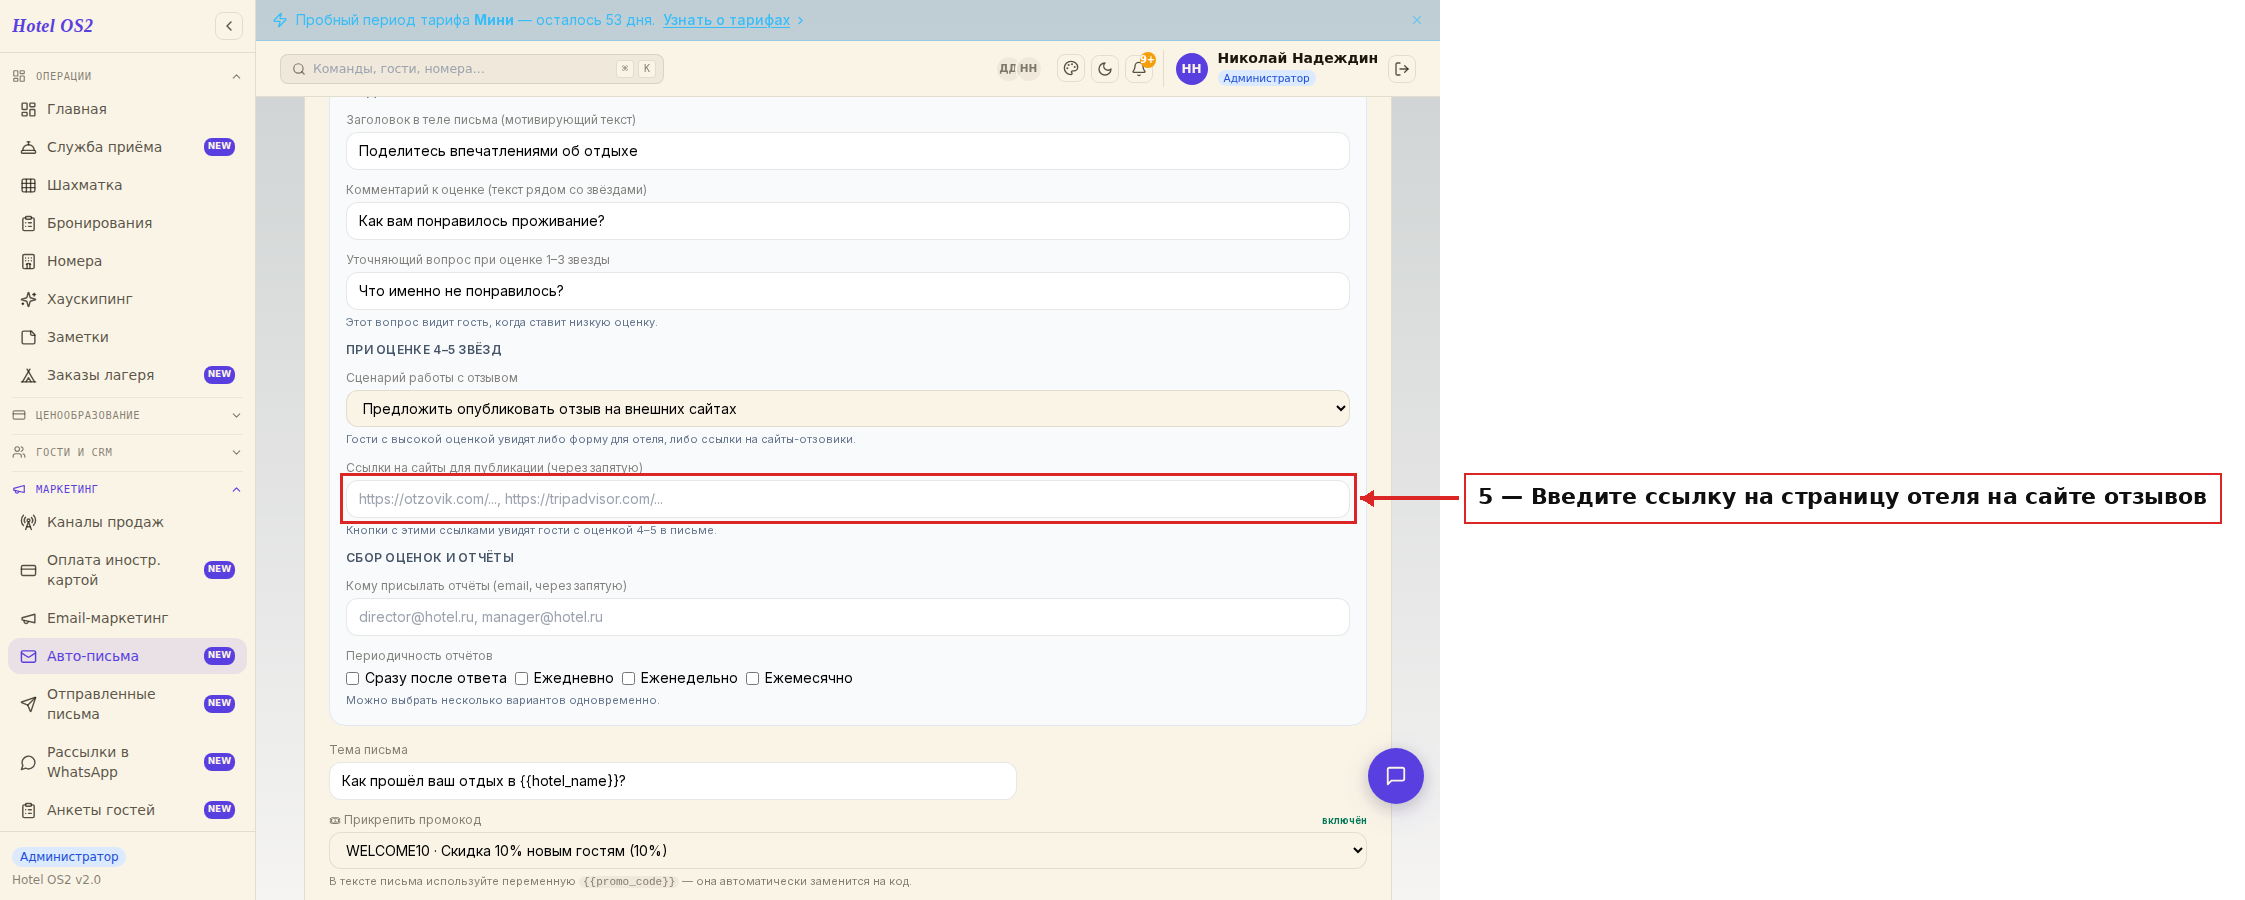Open the WELCOME10 promo code dropdown
The image size is (2245, 900).
(x=848, y=851)
